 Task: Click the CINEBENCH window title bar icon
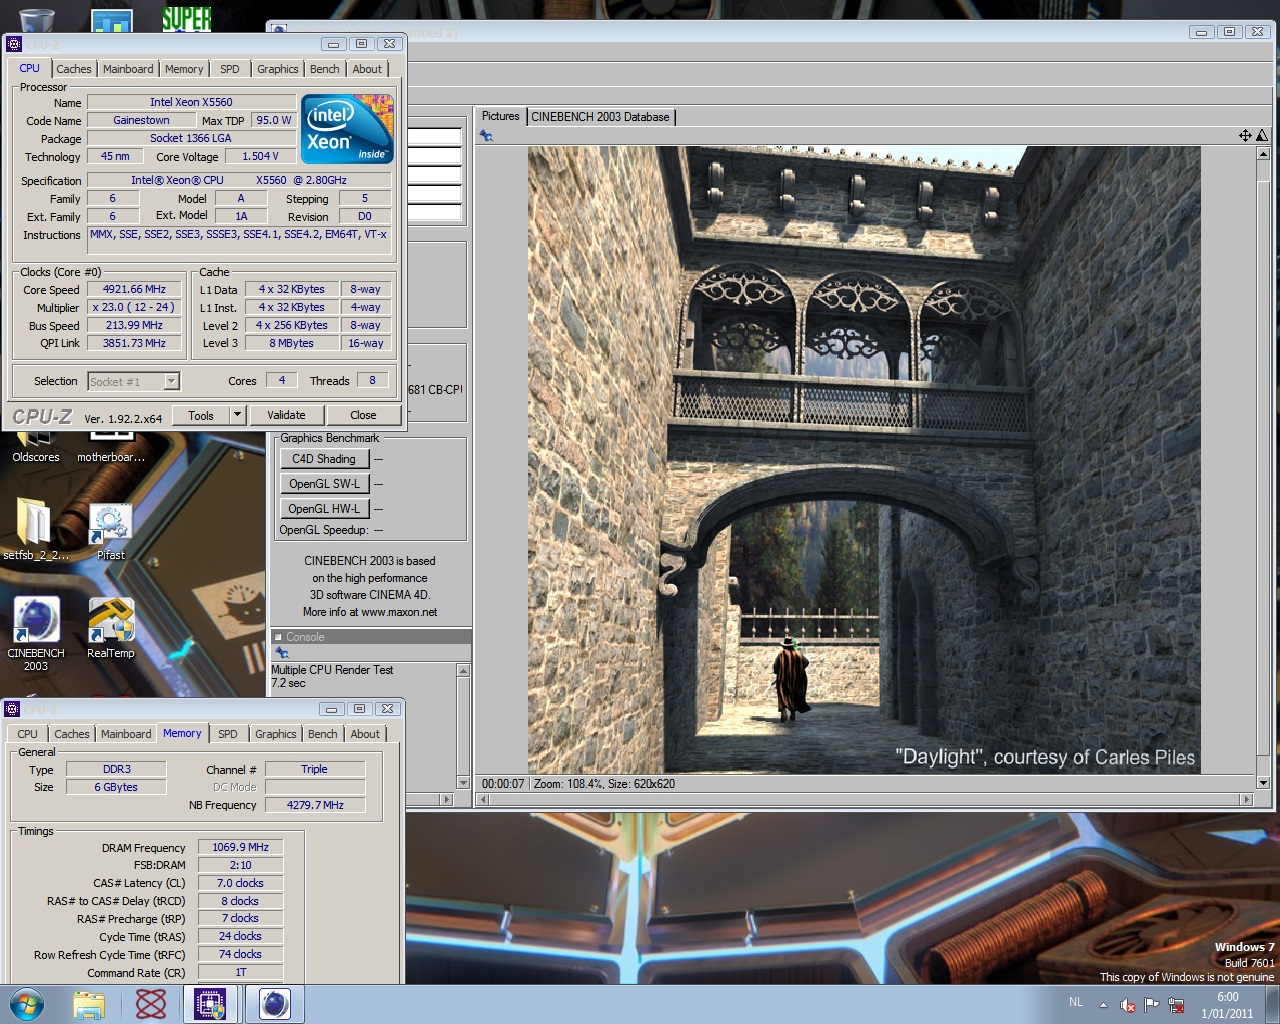(x=279, y=32)
